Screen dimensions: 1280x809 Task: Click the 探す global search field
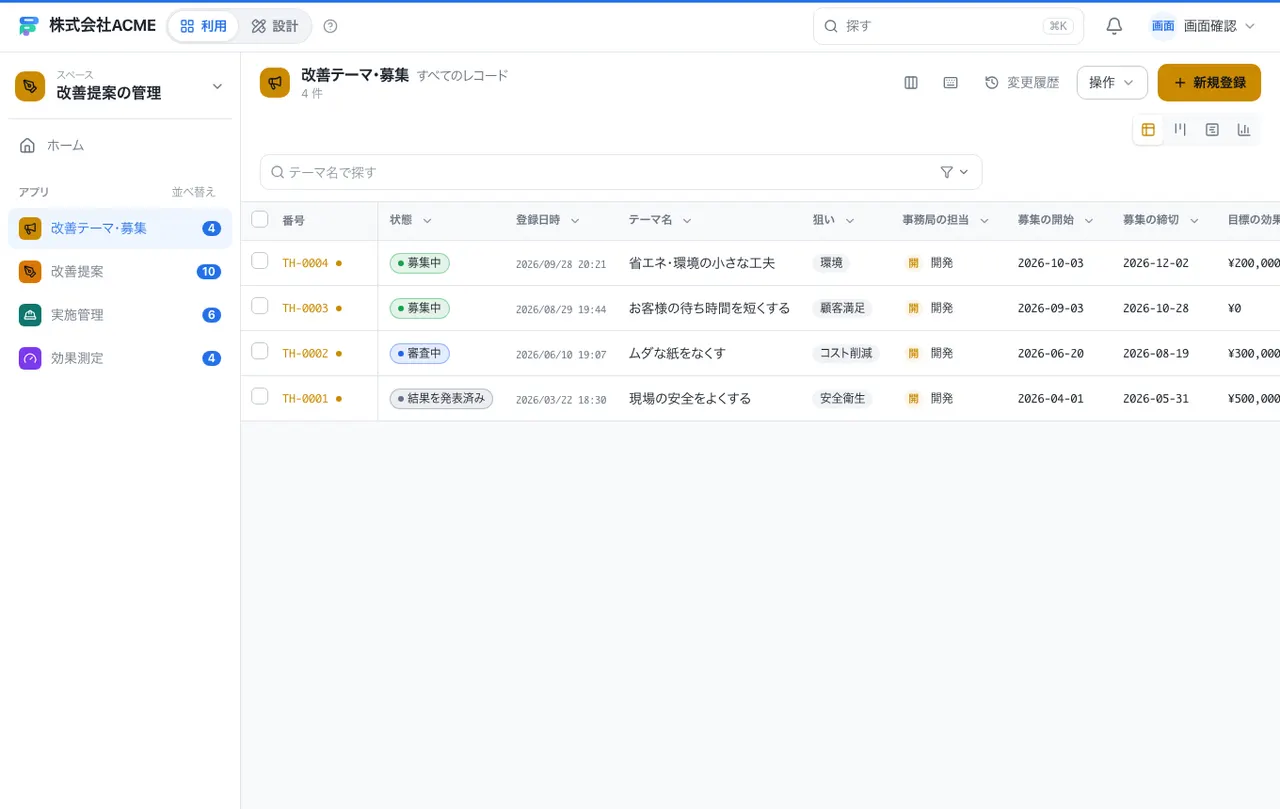(x=948, y=26)
